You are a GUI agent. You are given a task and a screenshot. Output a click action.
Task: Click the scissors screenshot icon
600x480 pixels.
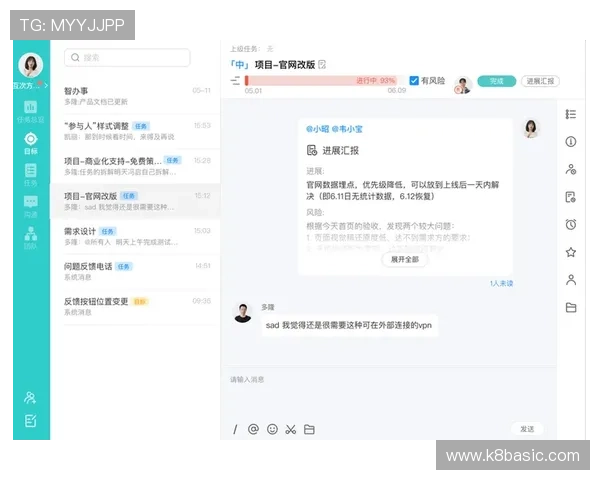(291, 429)
